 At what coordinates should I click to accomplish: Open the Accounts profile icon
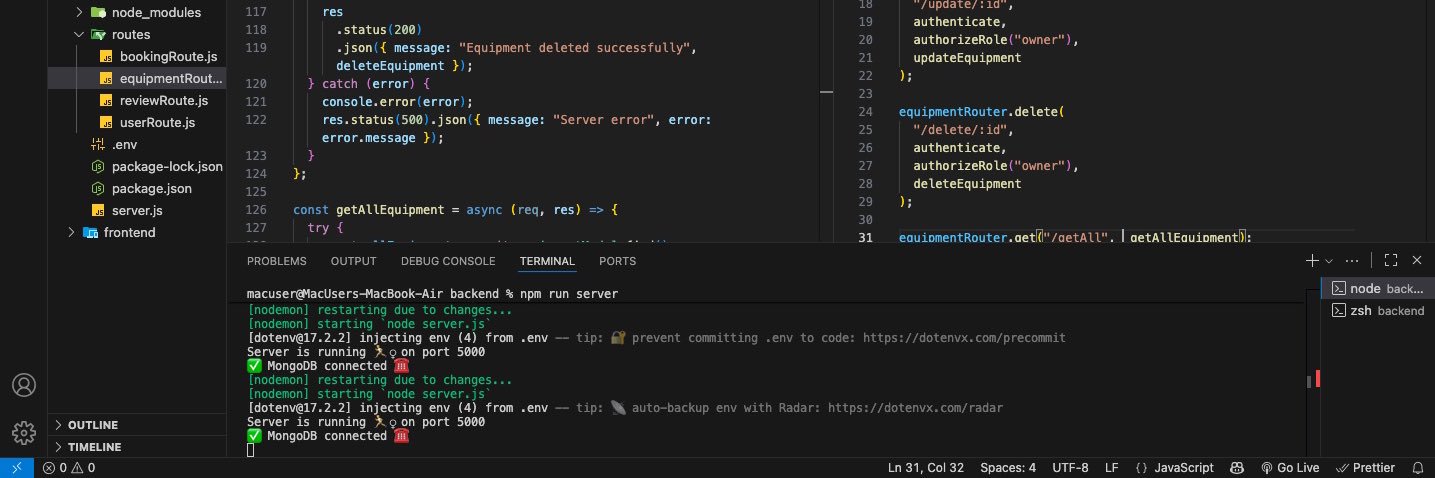(23, 385)
